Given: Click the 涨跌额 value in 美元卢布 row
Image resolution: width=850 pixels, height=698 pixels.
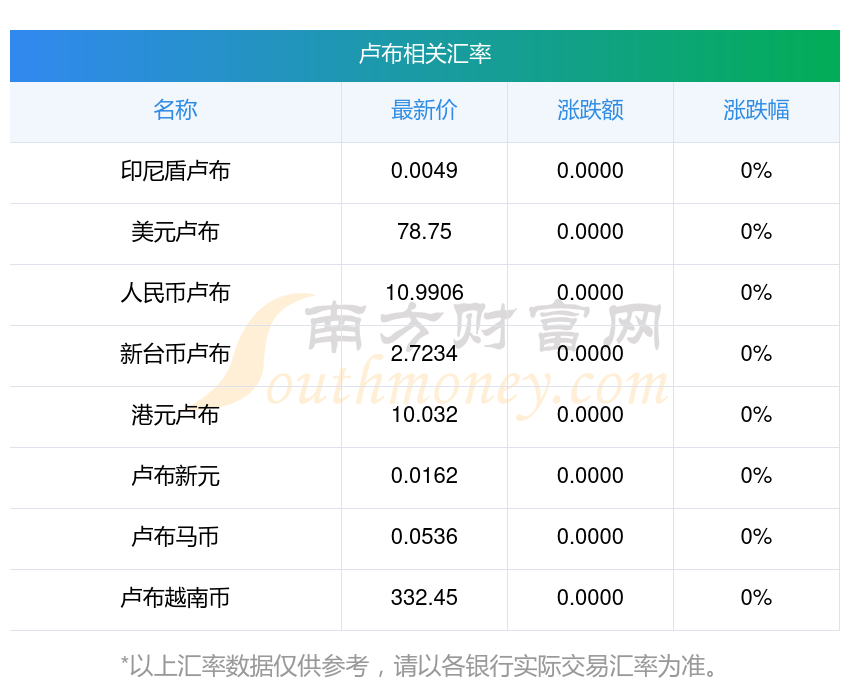Looking at the screenshot, I should pyautogui.click(x=590, y=232).
